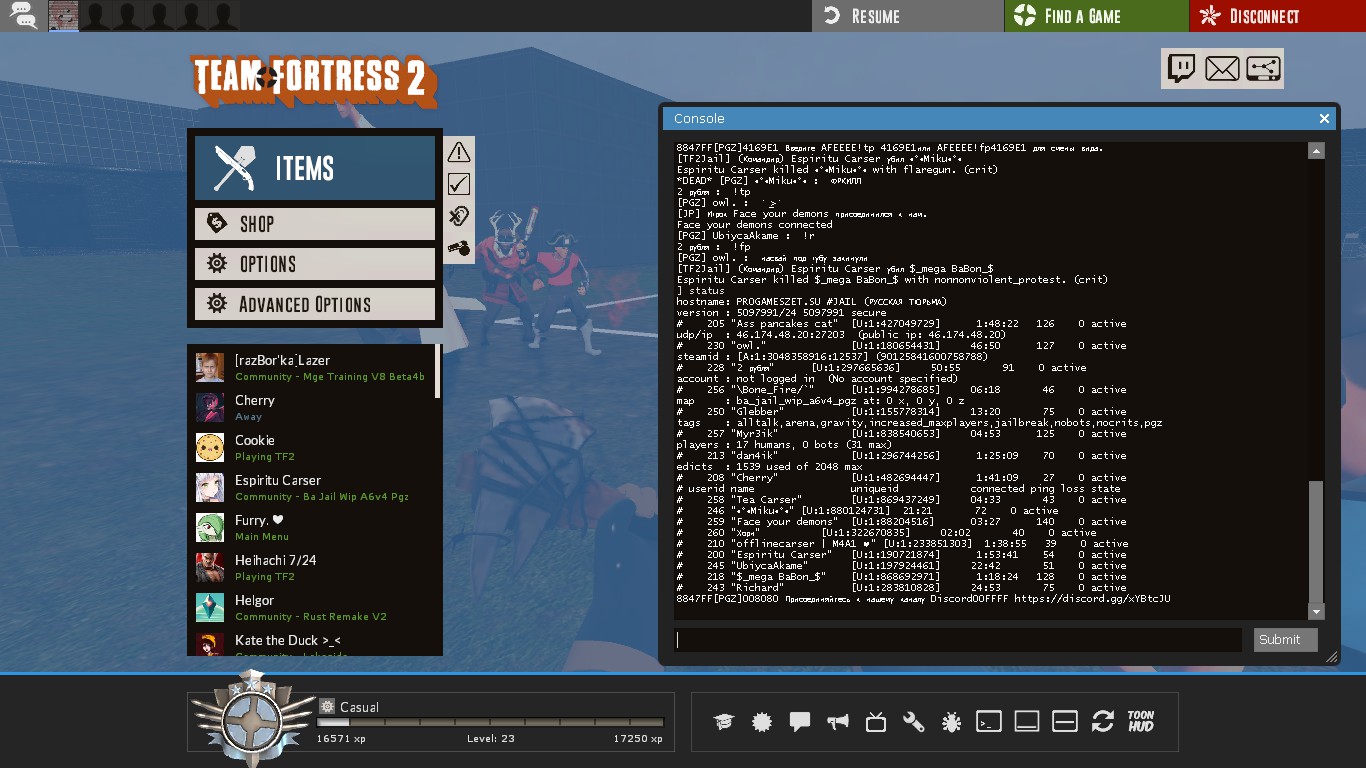Screen dimensions: 1366x768
Task: Open the mute players icon
Action: pyautogui.click(x=459, y=216)
